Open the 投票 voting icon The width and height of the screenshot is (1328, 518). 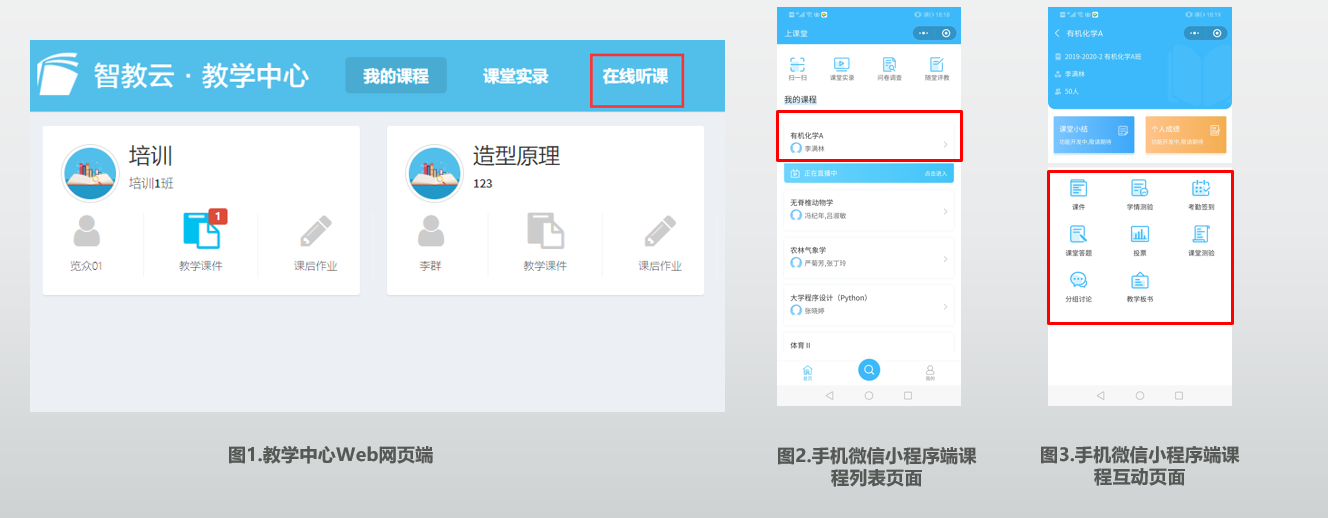(1139, 235)
